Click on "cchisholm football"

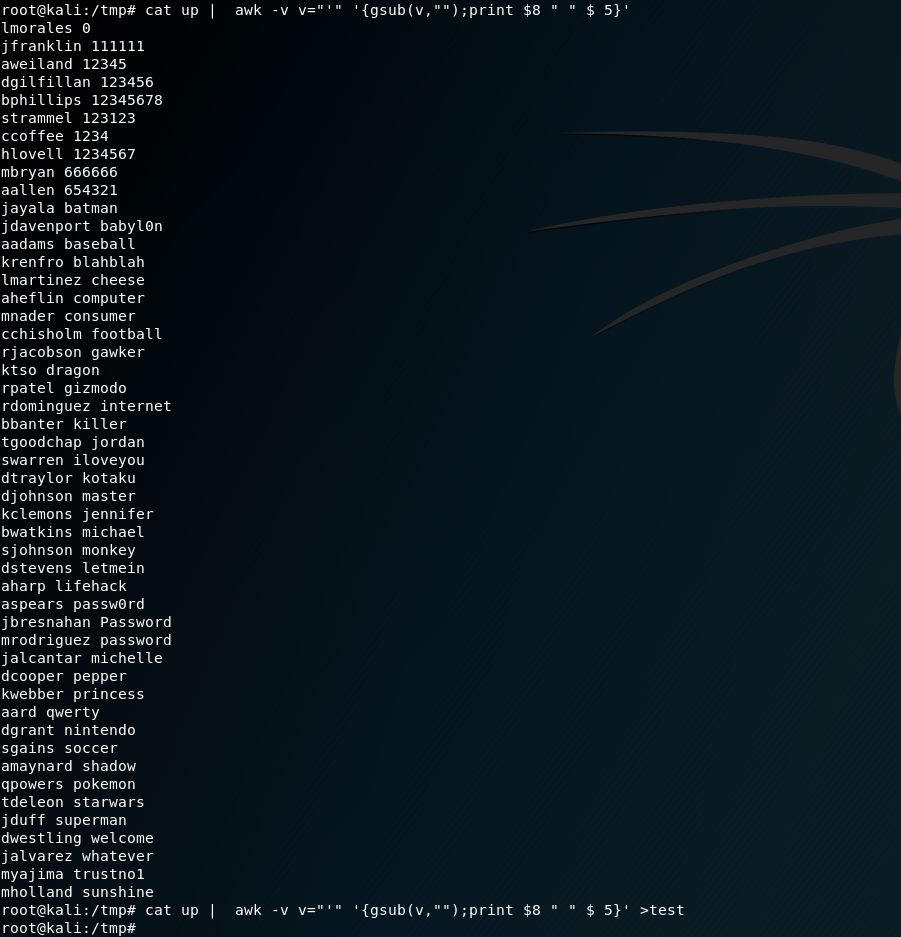(x=82, y=334)
